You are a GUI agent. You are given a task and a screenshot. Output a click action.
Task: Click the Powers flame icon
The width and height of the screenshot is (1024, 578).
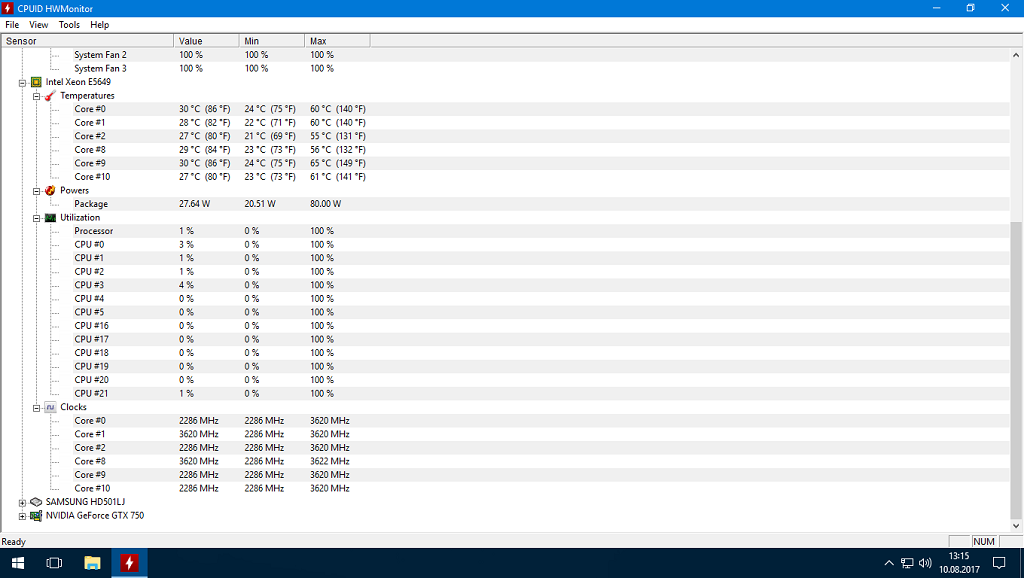[50, 191]
